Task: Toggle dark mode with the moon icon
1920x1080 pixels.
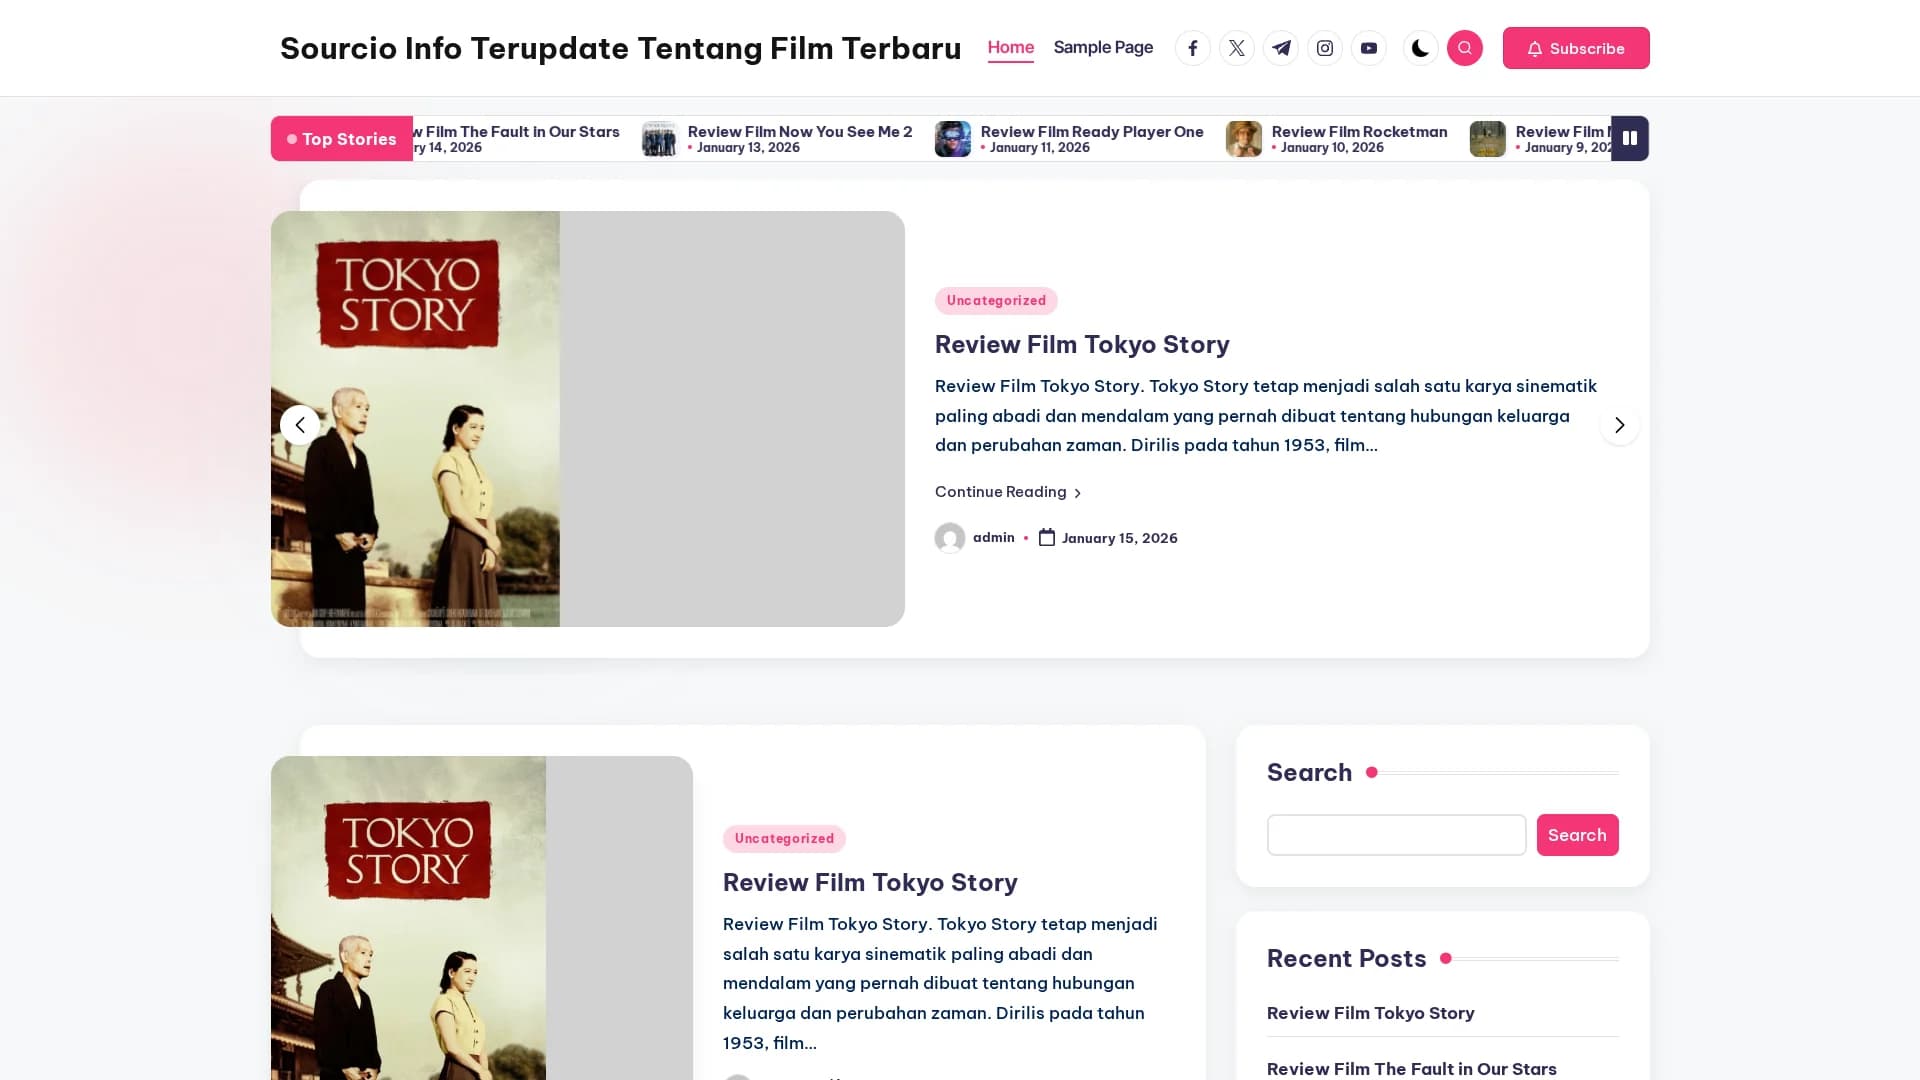Action: 1420,48
